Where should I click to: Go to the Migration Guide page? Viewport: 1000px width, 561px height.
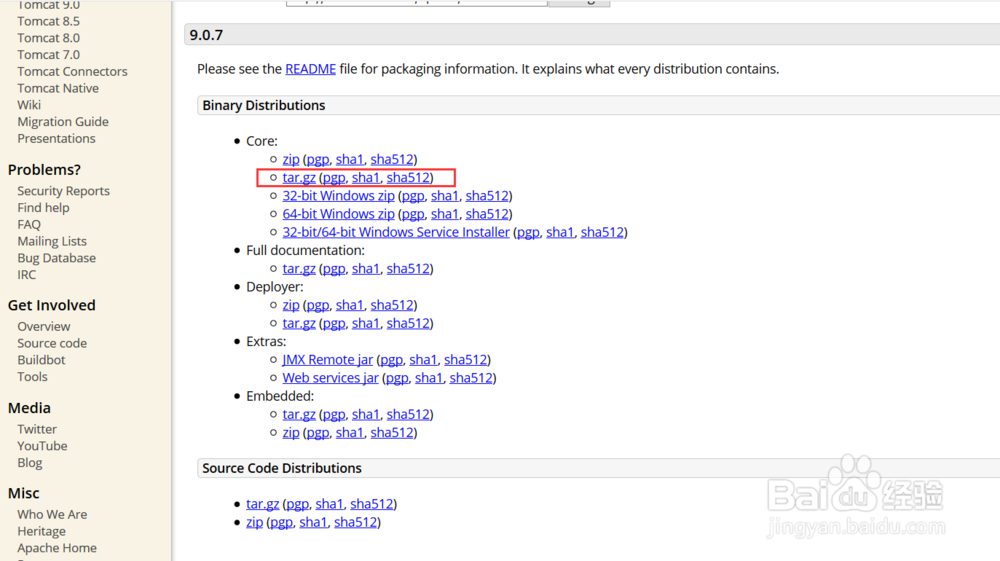(x=63, y=122)
